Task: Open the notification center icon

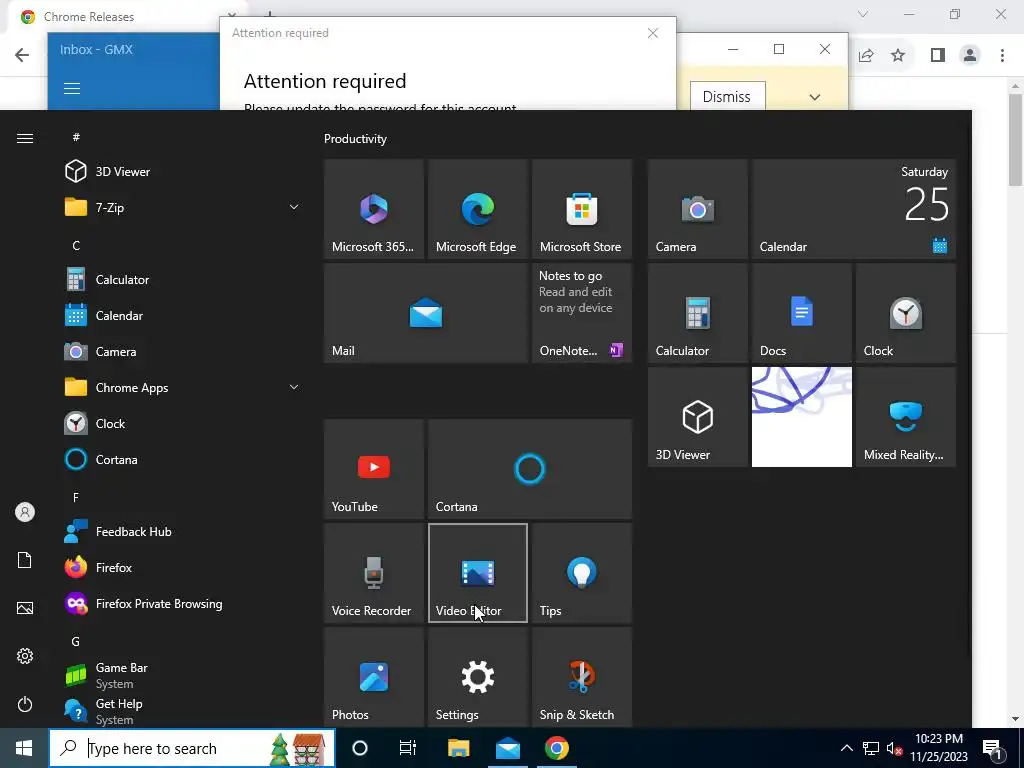Action: tap(993, 749)
